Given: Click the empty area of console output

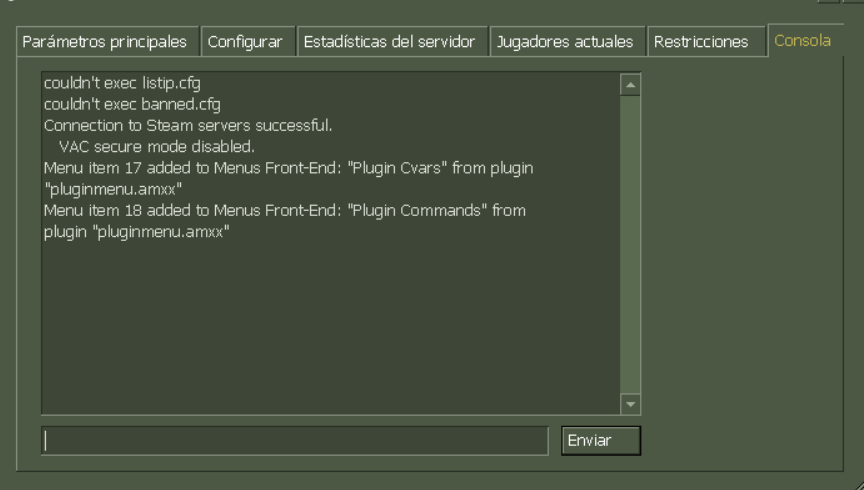Looking at the screenshot, I should pyautogui.click(x=330, y=320).
